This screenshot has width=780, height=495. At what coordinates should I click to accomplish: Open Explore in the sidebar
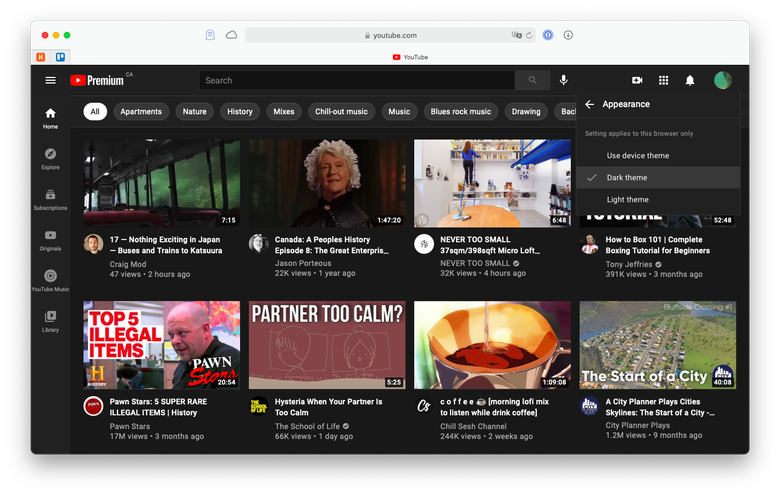[x=50, y=159]
